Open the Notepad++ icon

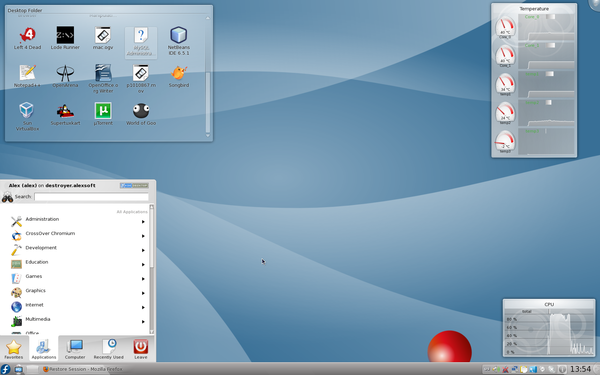click(27, 76)
